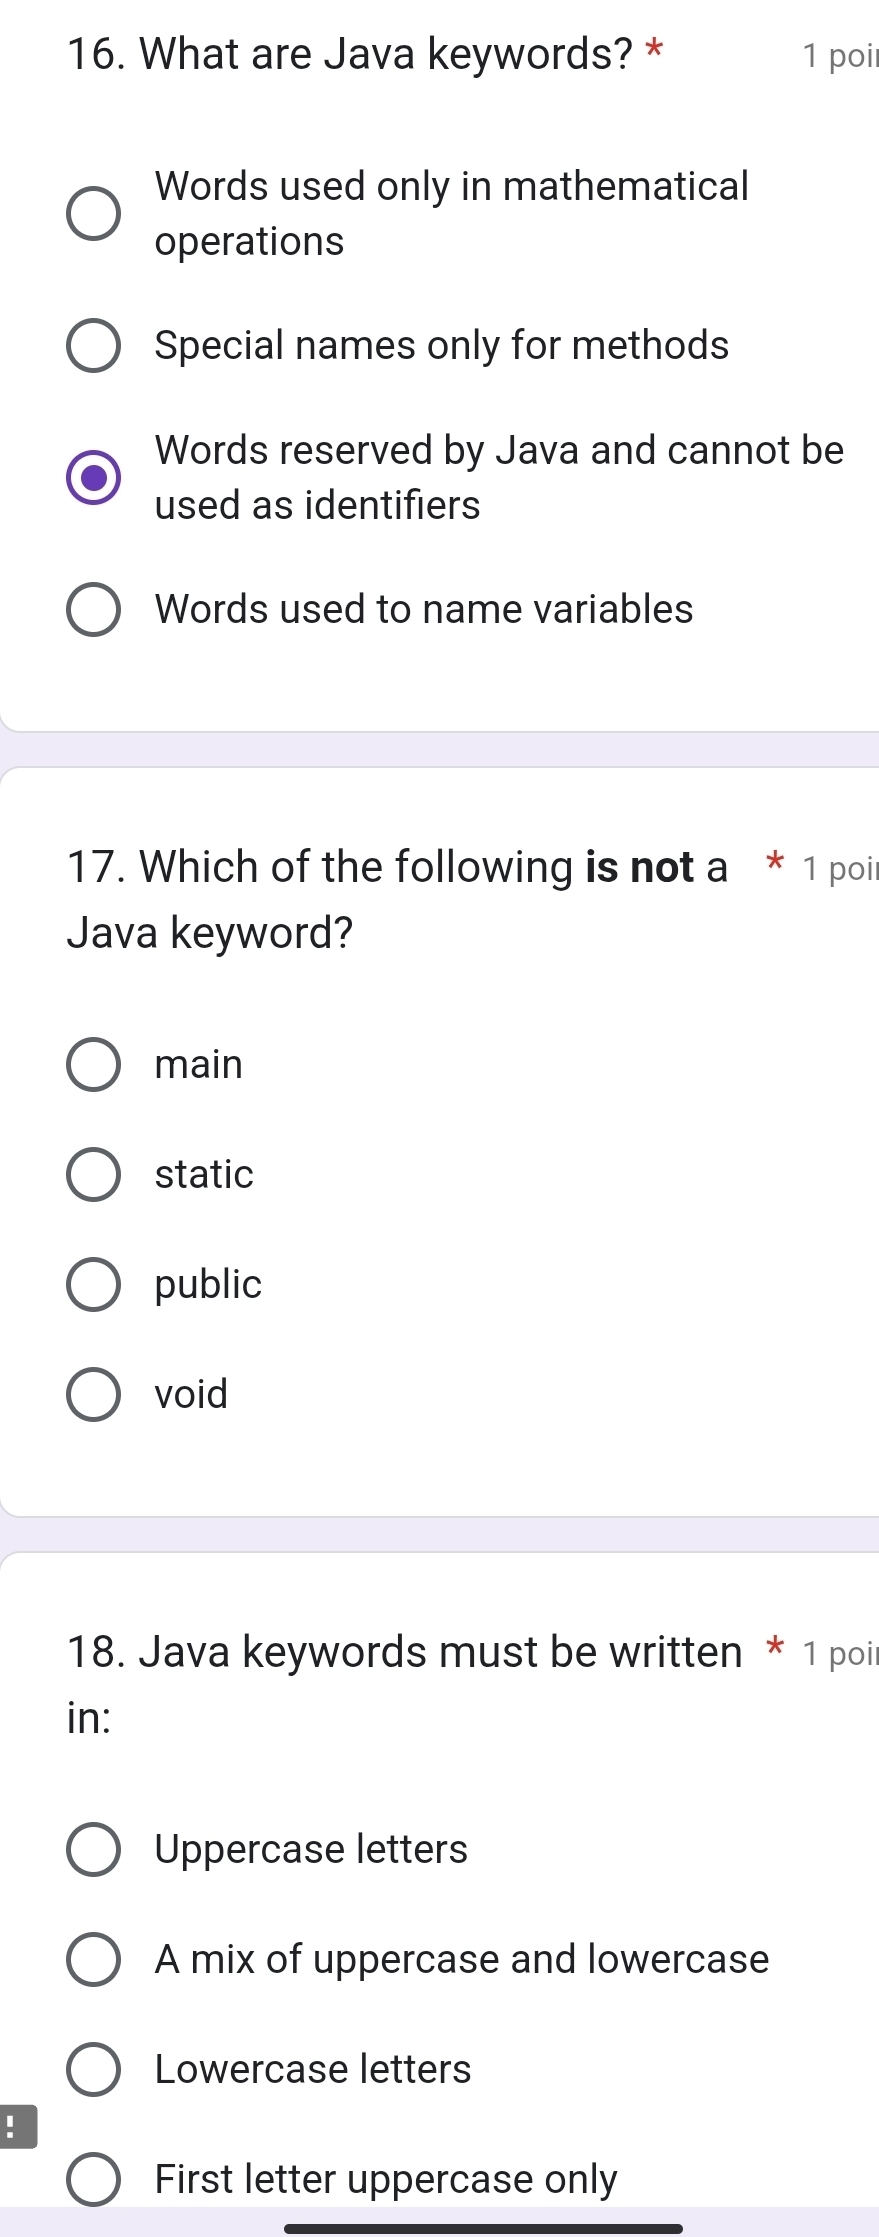This screenshot has height=2237, width=879.
Task: Click the exclamation error indicator icon
Action: 16,2126
